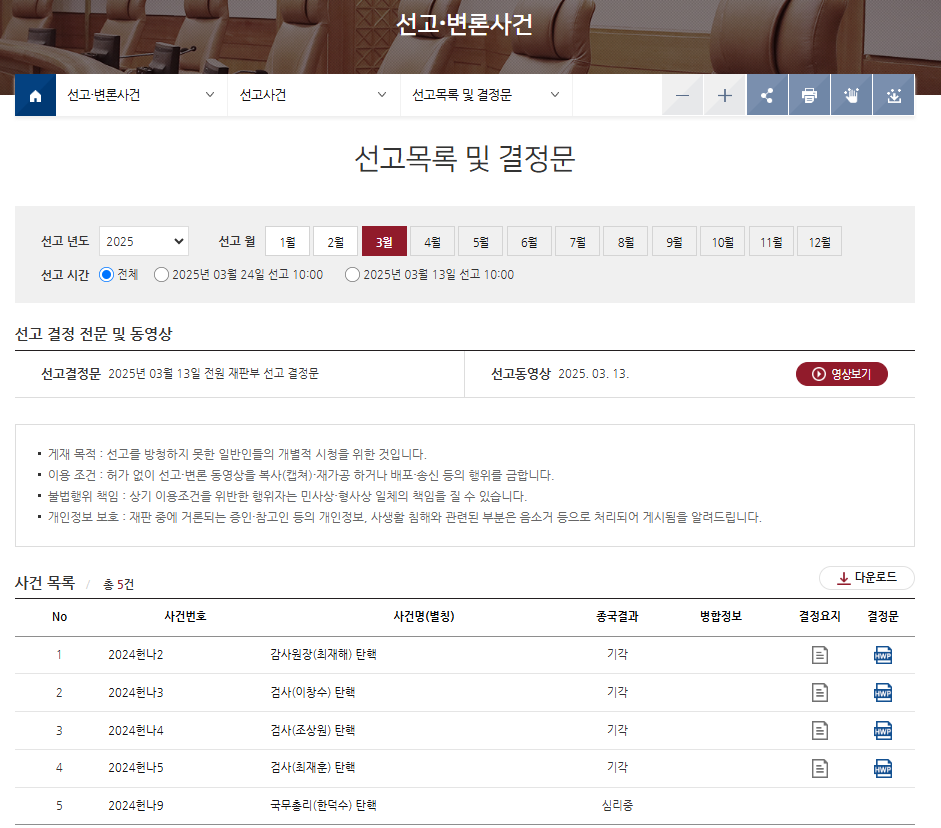The image size is (941, 828).
Task: Click case name 검사(이창수) 탄핵
Action: tap(313, 692)
